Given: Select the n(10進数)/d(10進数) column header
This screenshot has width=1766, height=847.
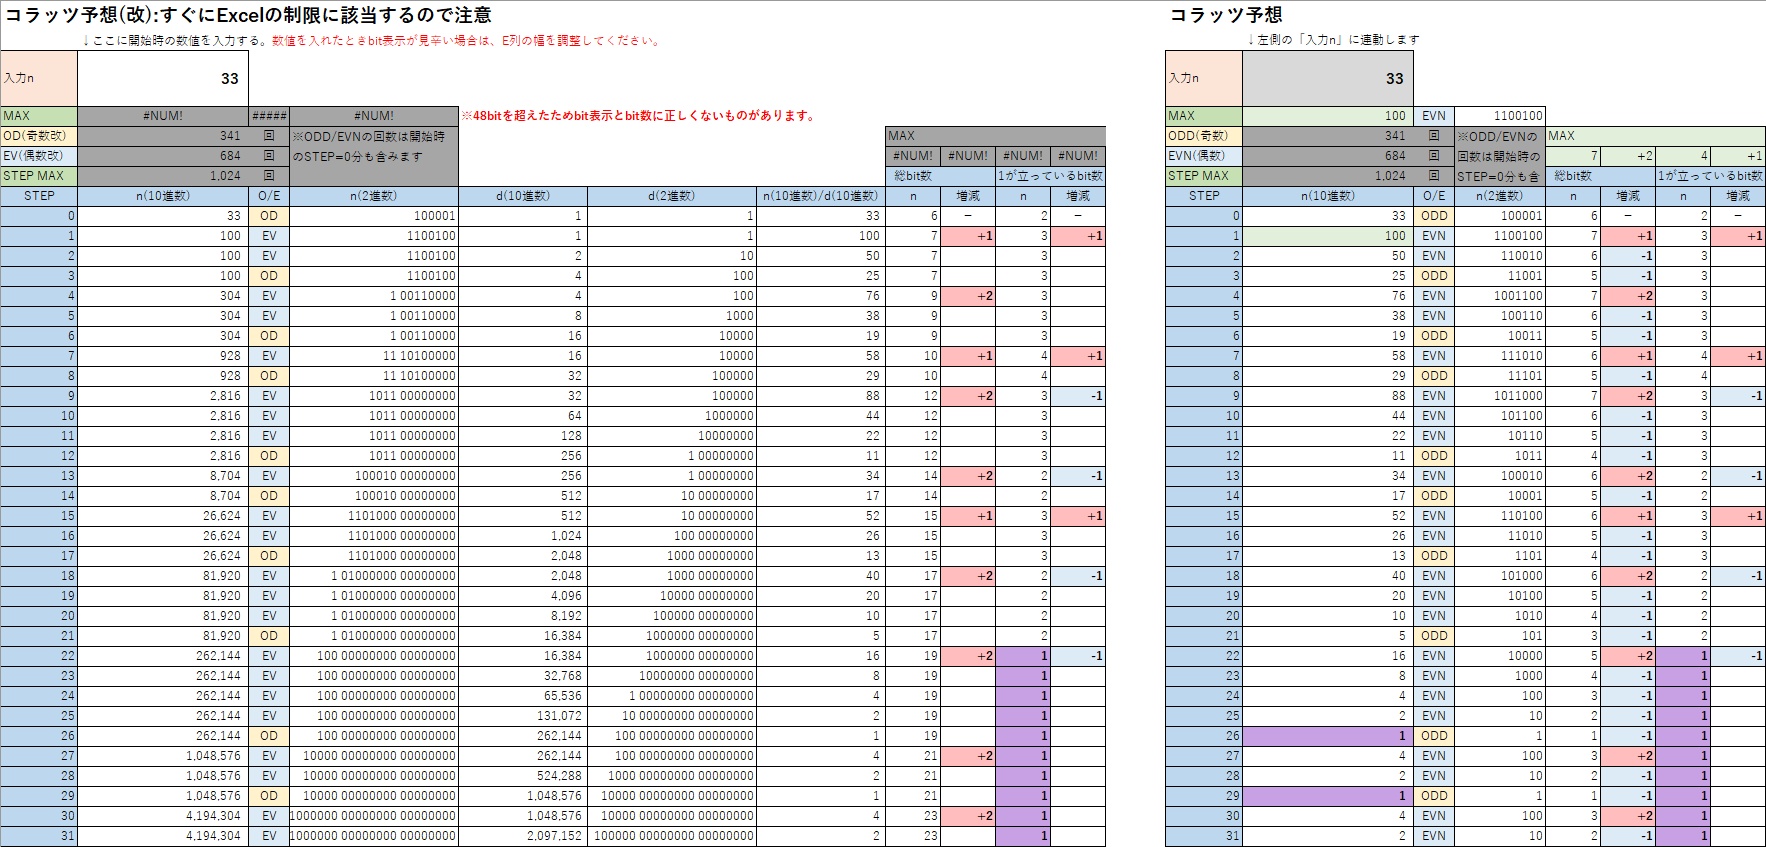Looking at the screenshot, I should tap(821, 196).
